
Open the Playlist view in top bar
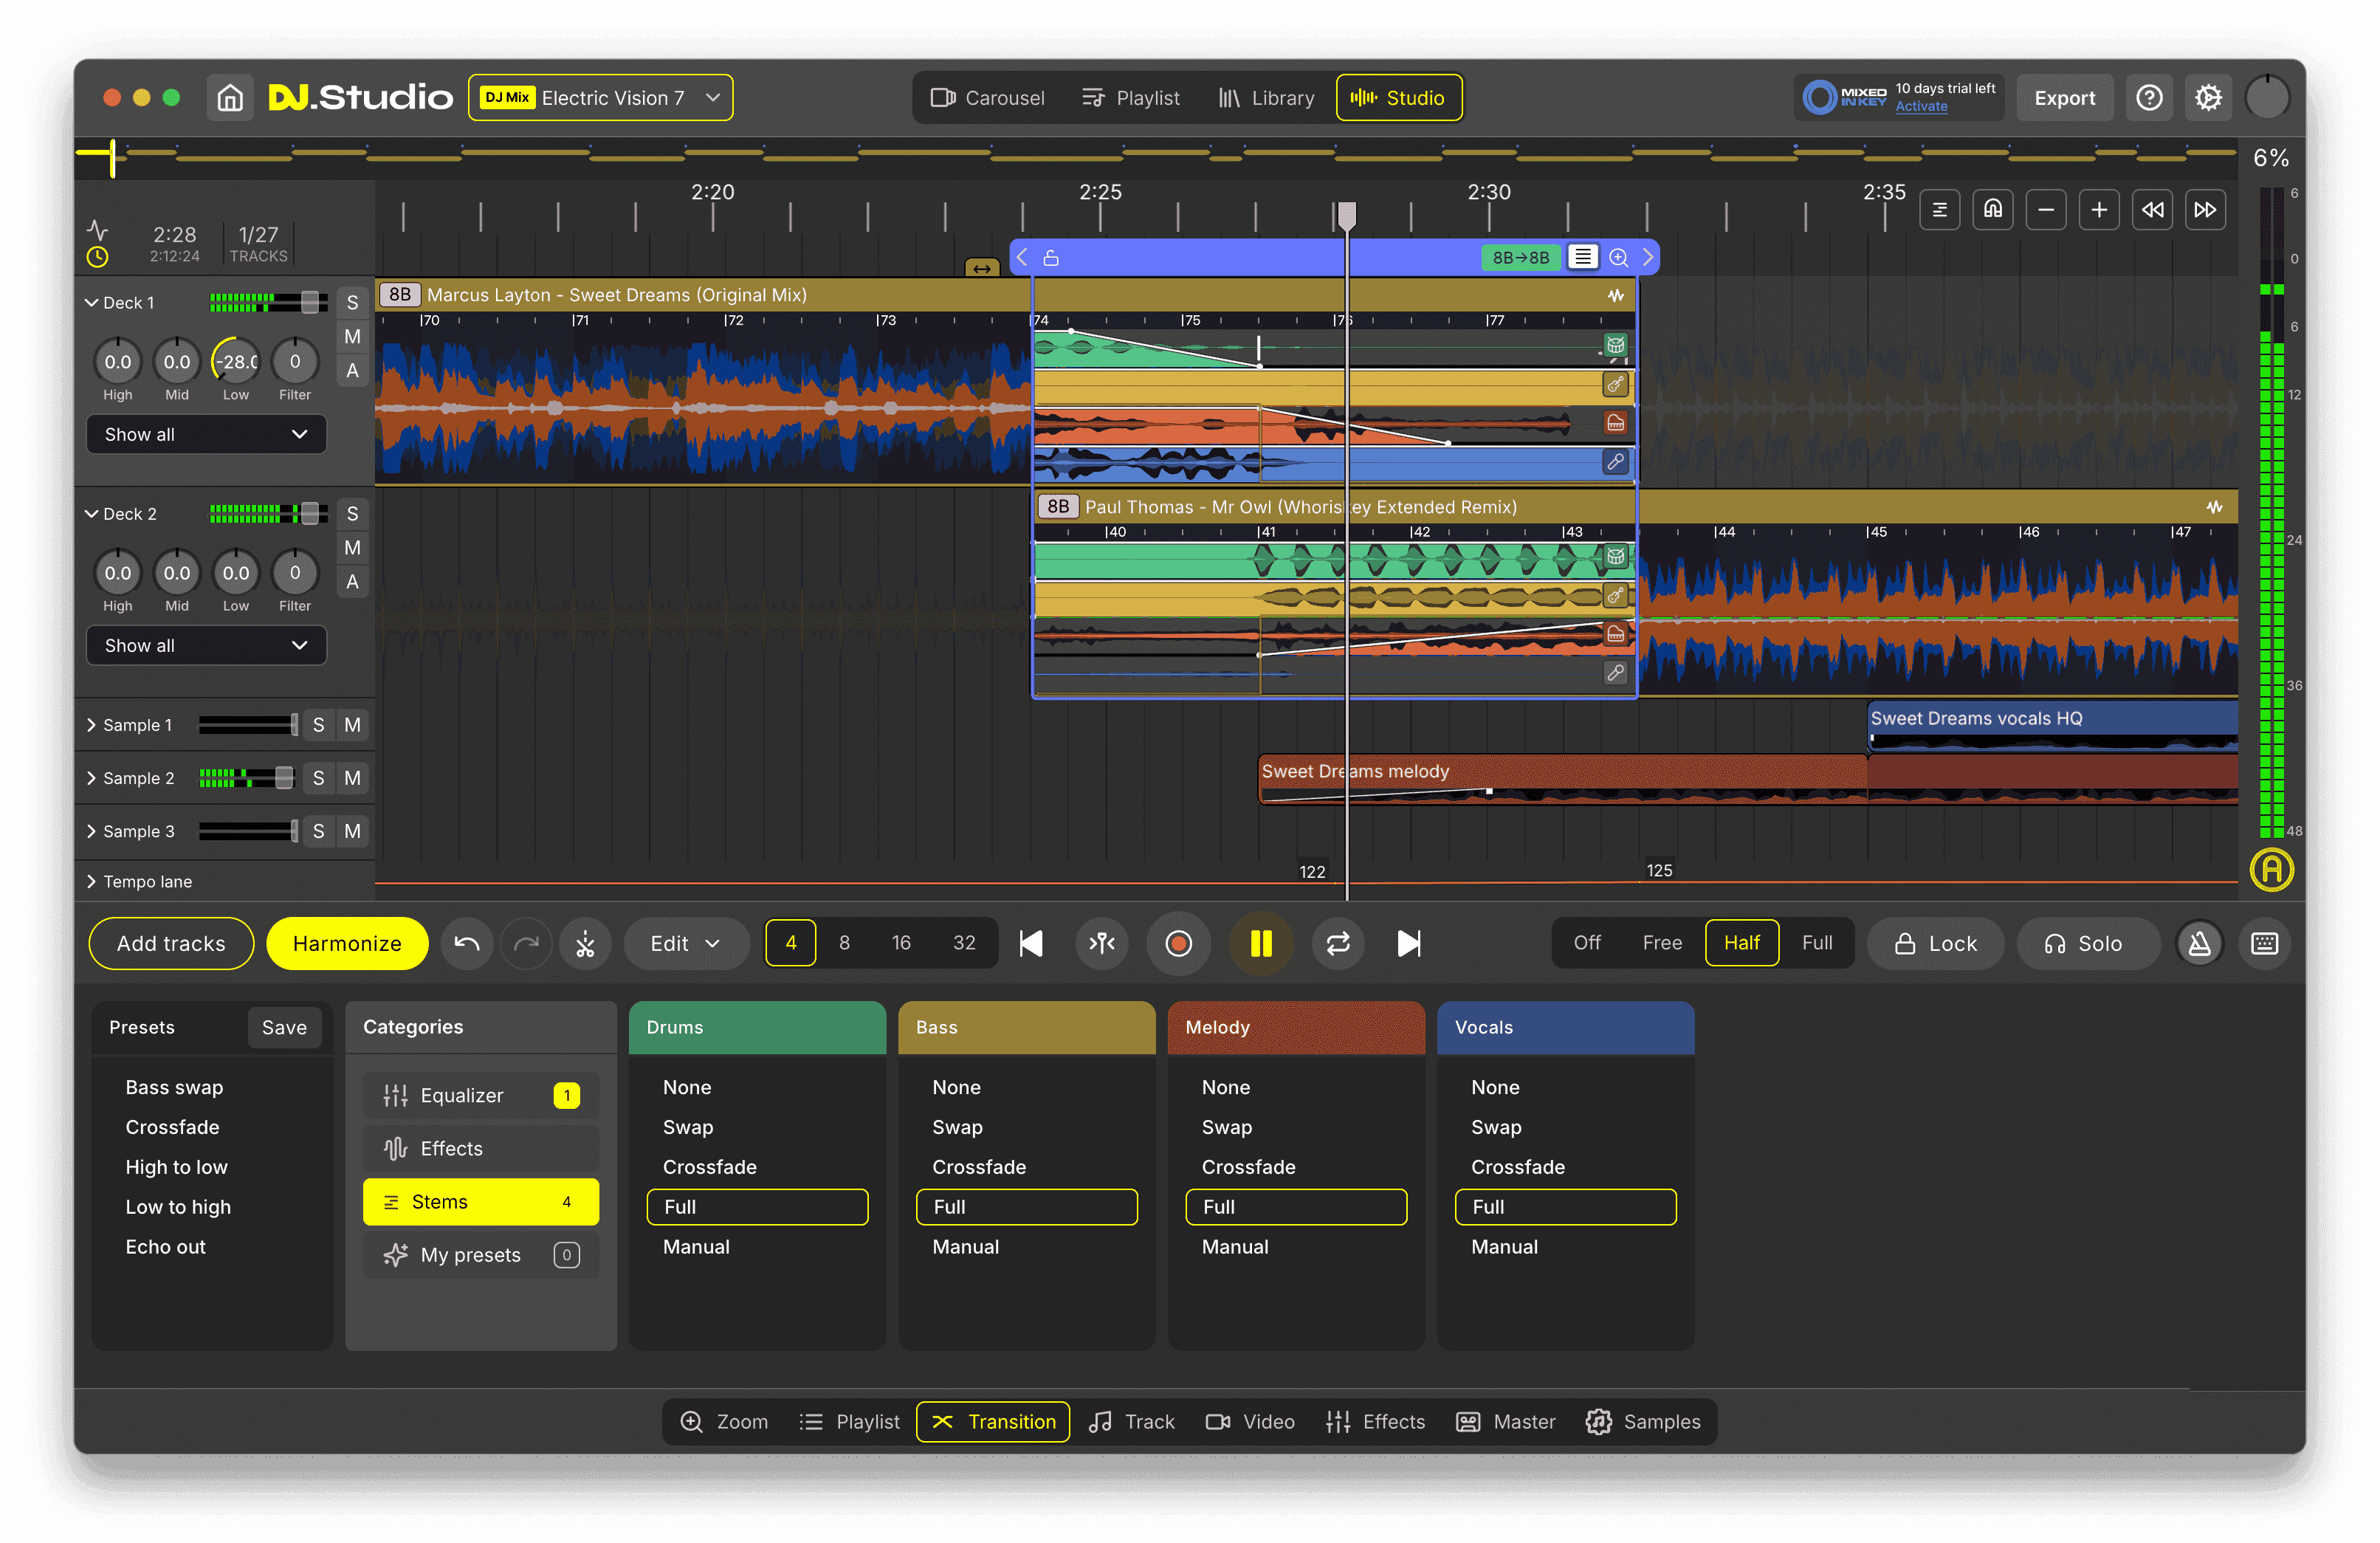tap(1131, 98)
